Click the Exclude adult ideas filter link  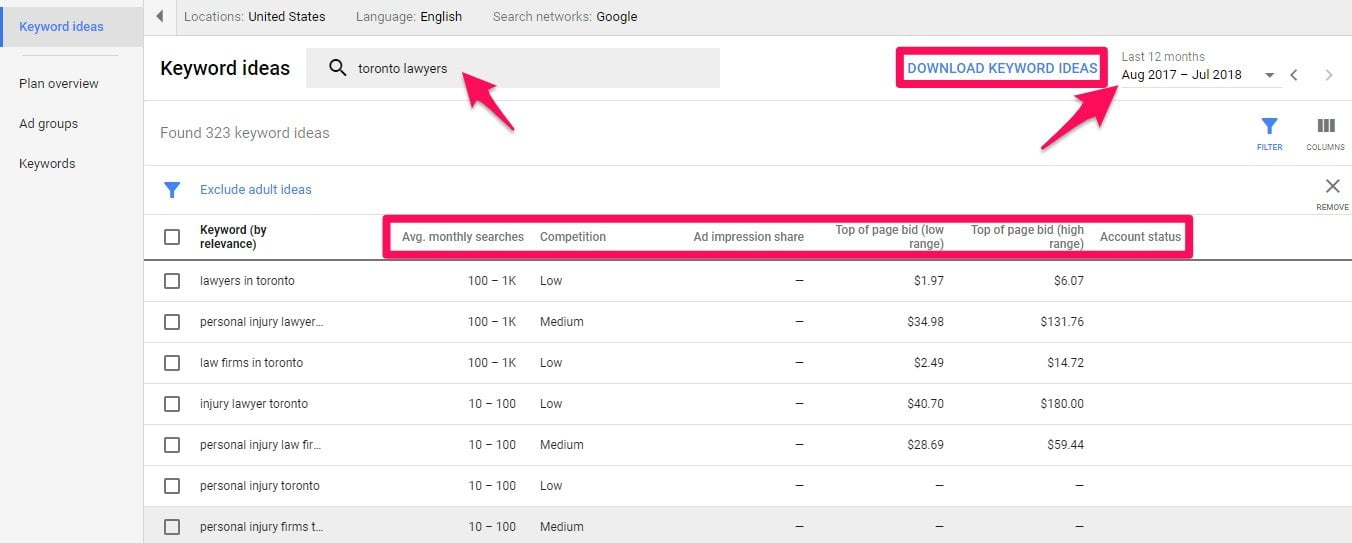pos(256,190)
